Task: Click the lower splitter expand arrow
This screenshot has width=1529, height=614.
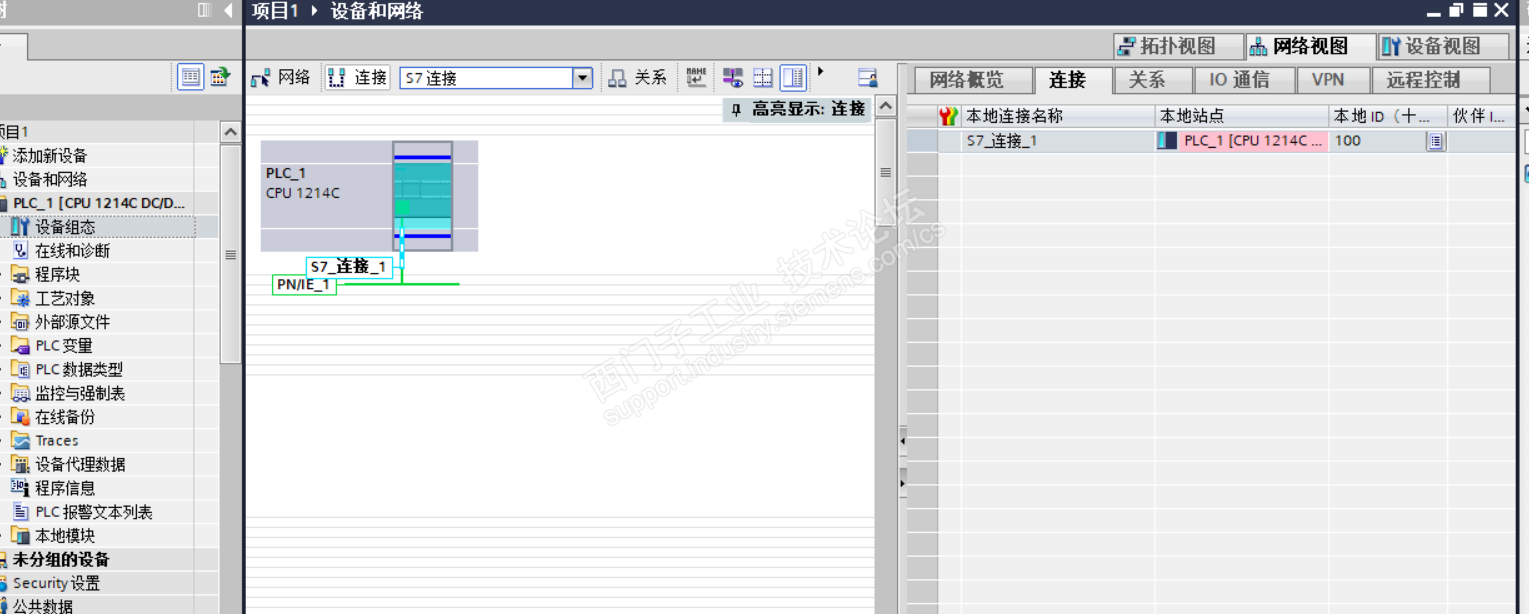Action: (902, 483)
